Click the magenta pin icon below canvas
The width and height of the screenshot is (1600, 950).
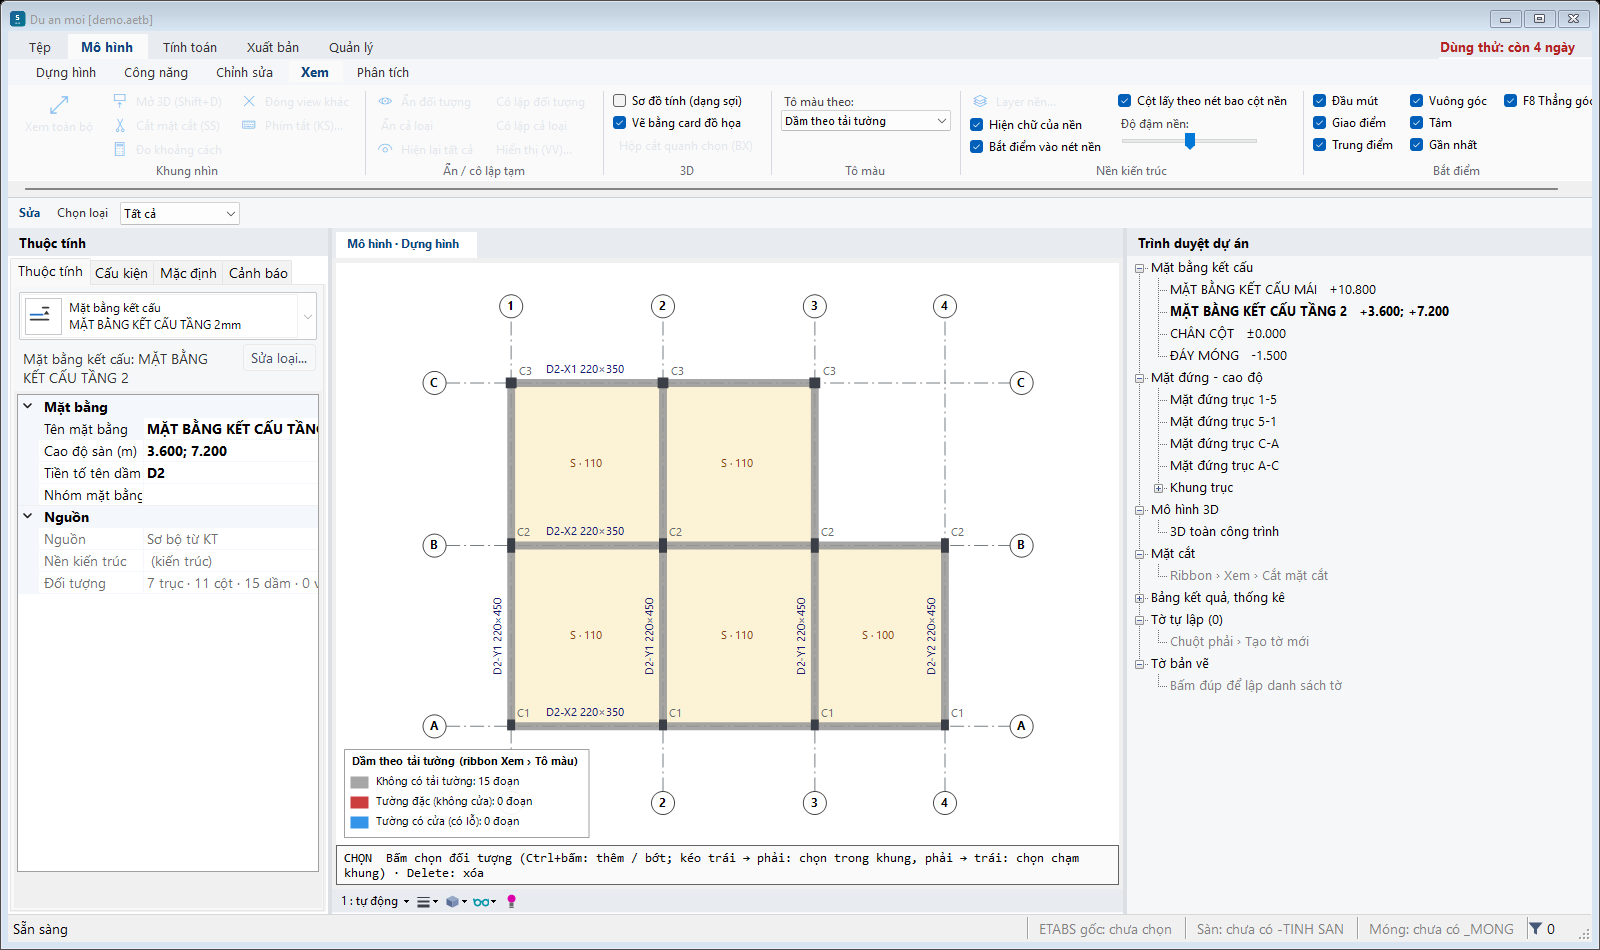coord(512,901)
